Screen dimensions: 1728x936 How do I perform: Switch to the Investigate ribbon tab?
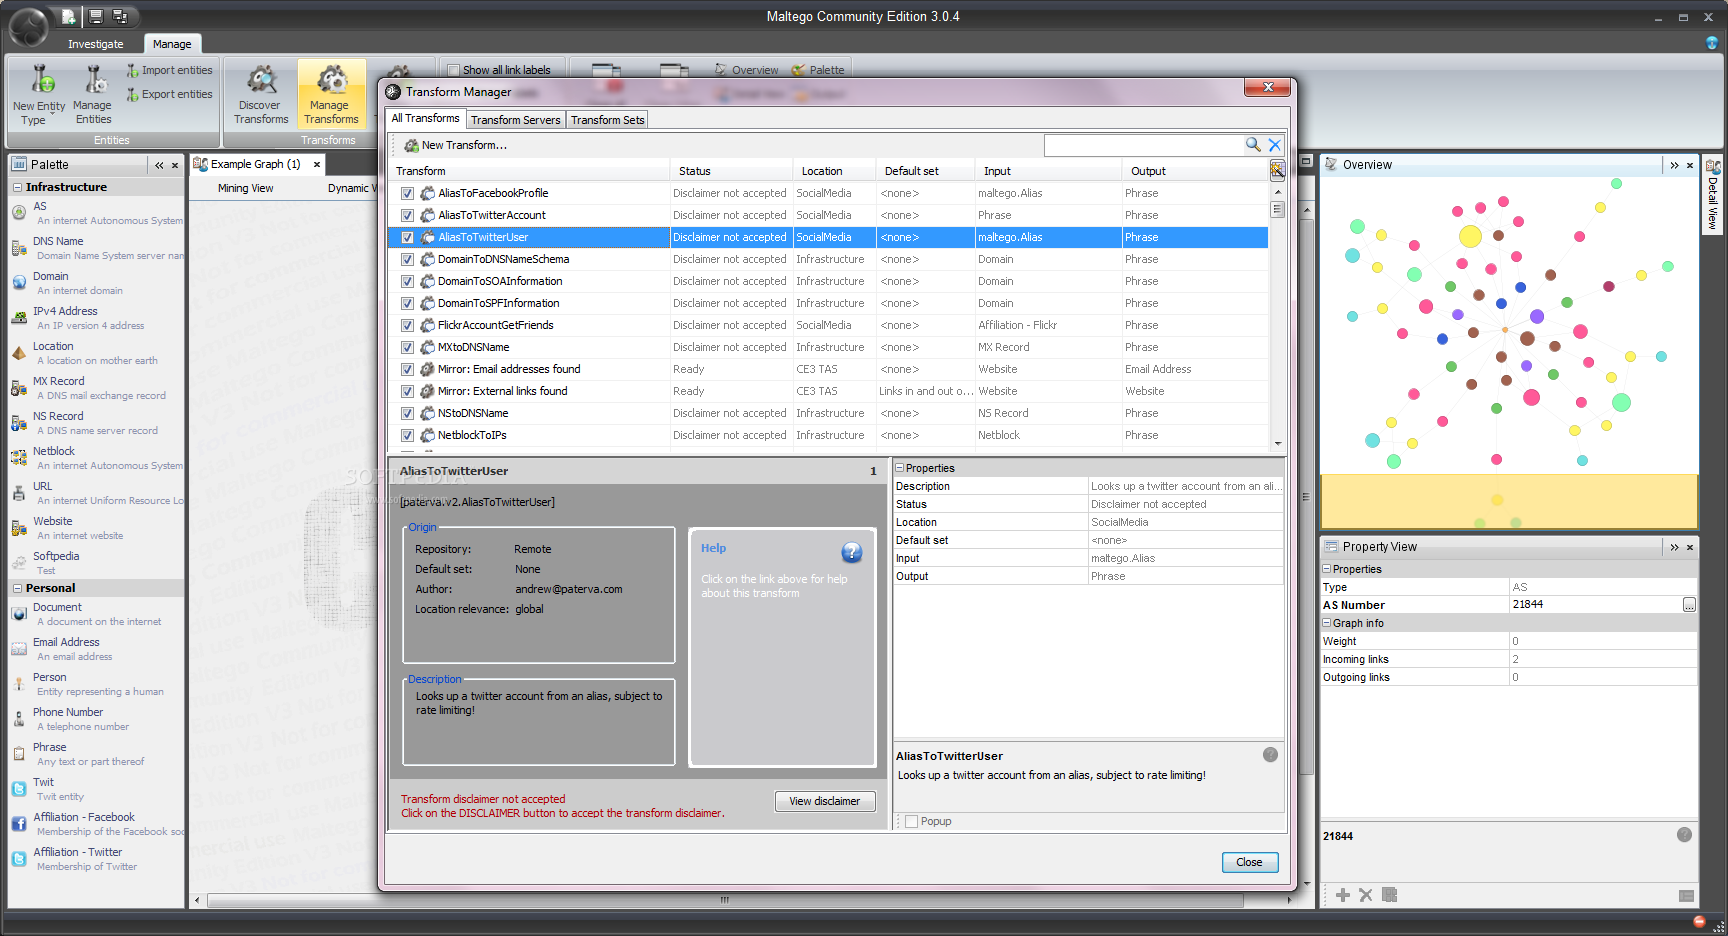[96, 44]
